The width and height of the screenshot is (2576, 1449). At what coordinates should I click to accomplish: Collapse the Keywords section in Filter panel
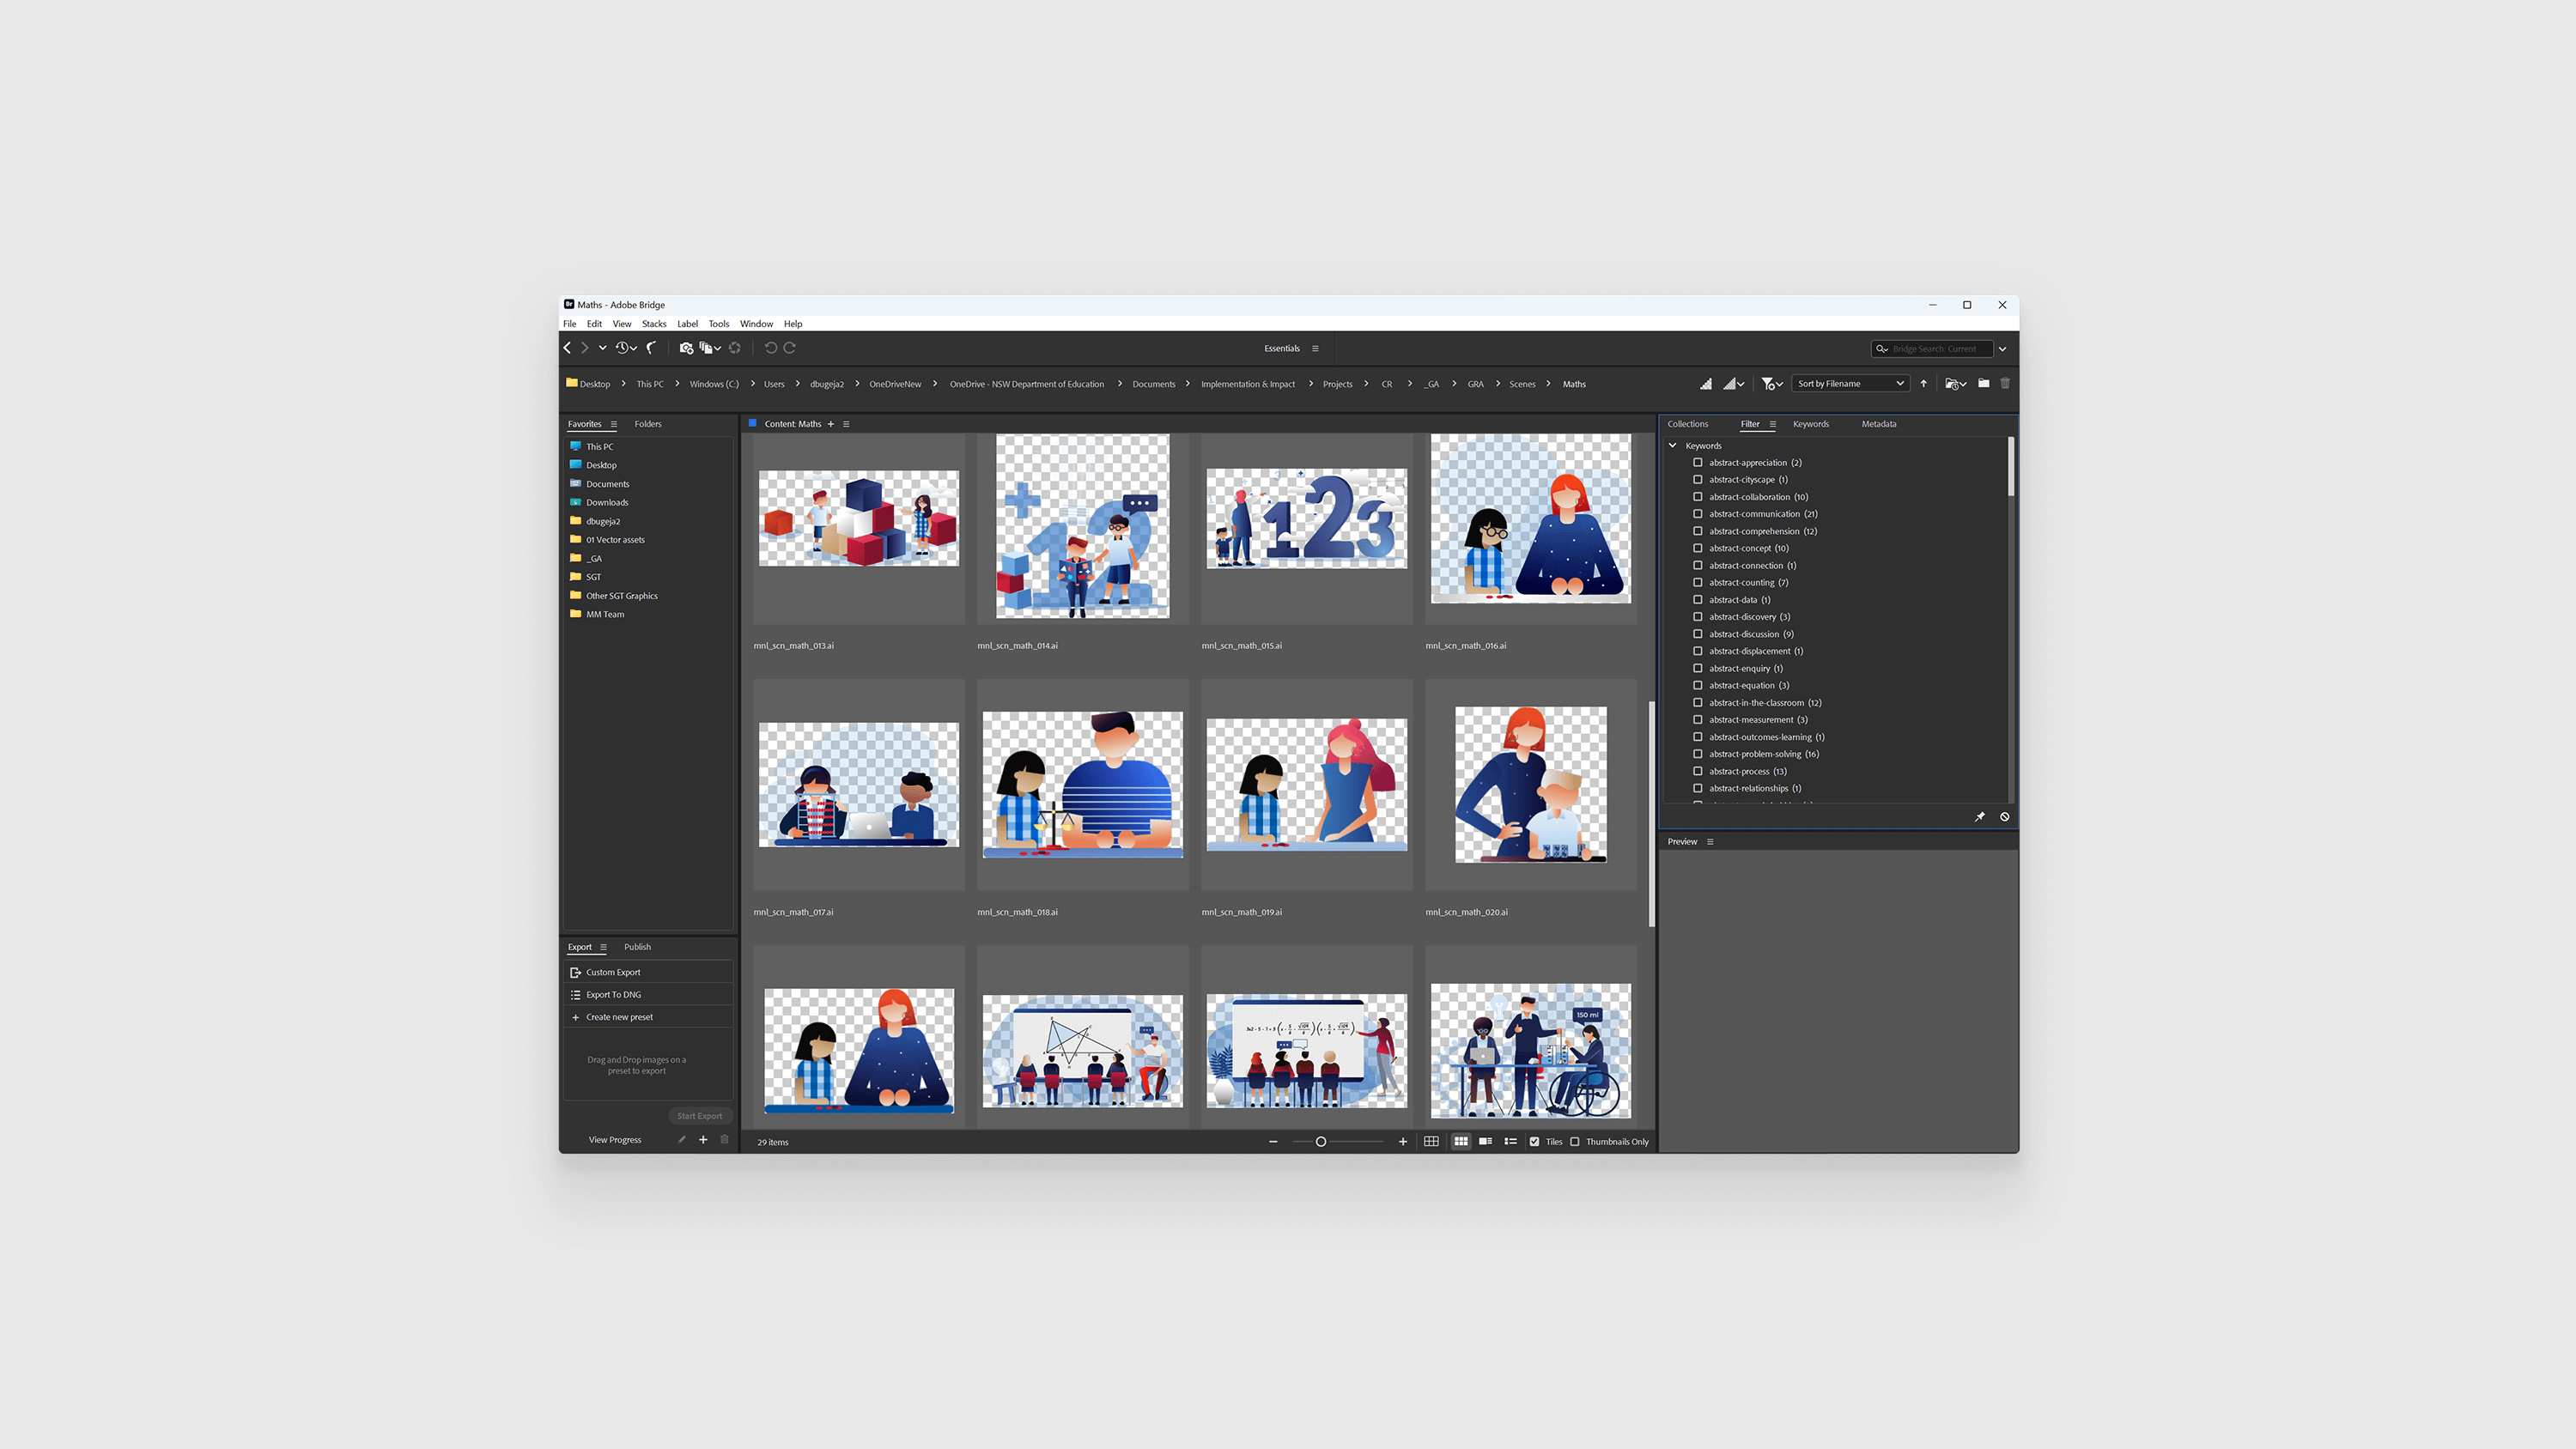point(1672,445)
